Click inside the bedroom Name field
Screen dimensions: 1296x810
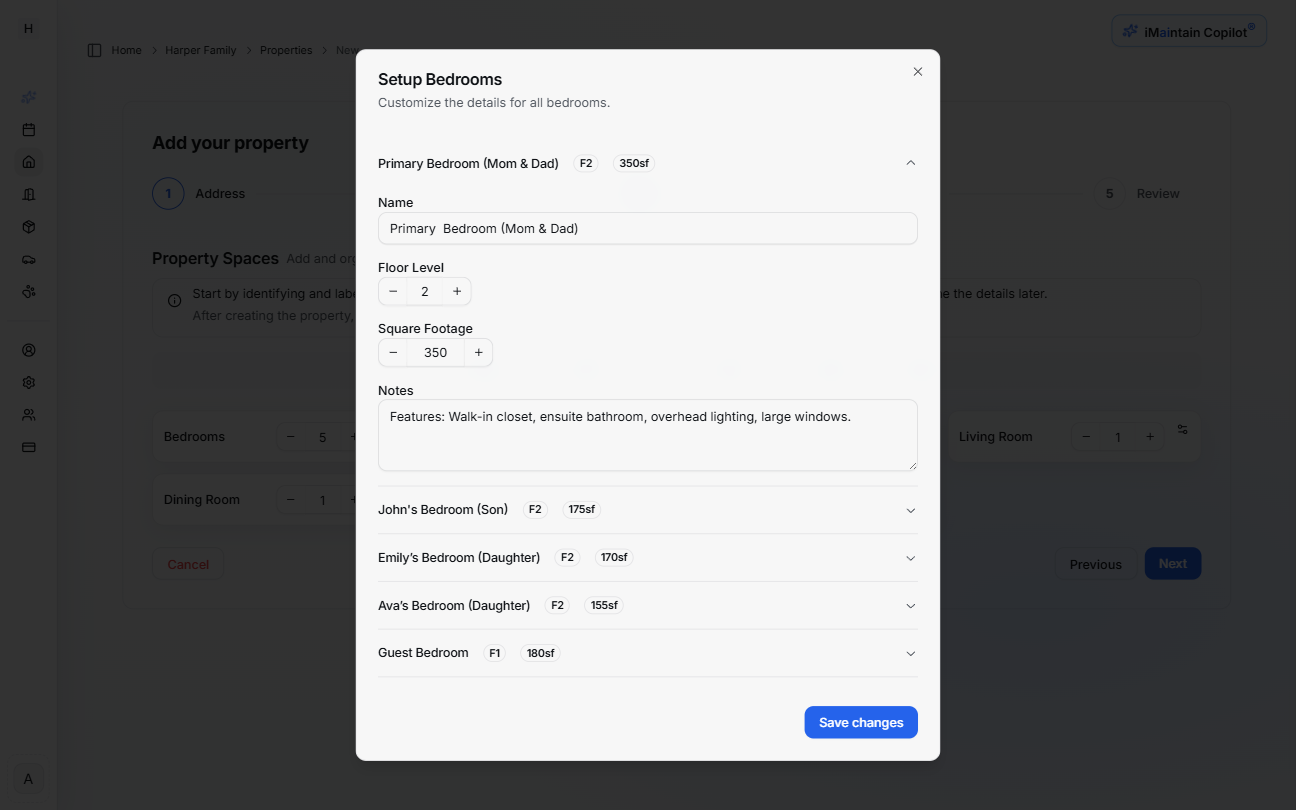pos(647,228)
